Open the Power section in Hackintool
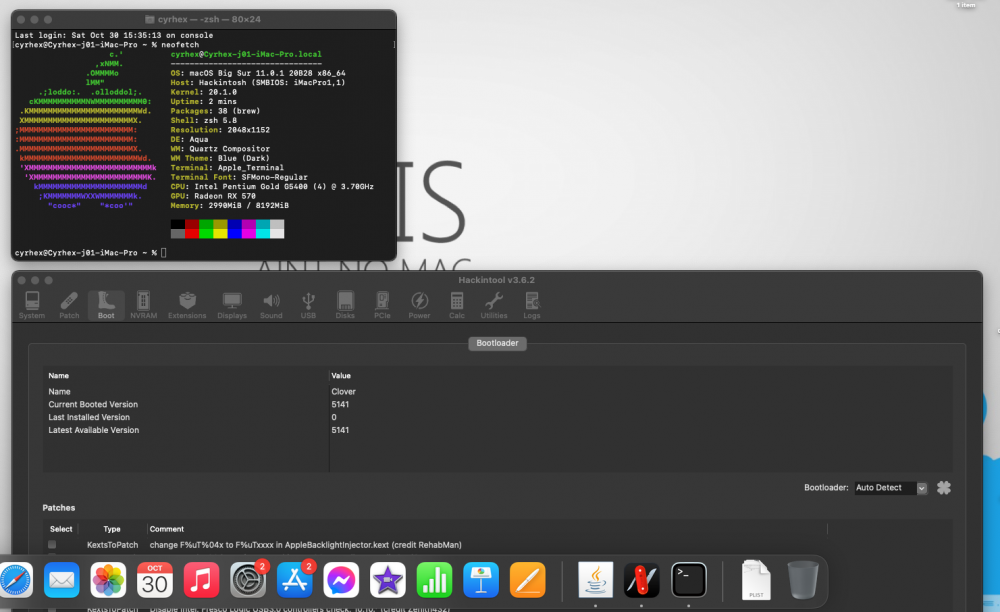 [x=419, y=305]
